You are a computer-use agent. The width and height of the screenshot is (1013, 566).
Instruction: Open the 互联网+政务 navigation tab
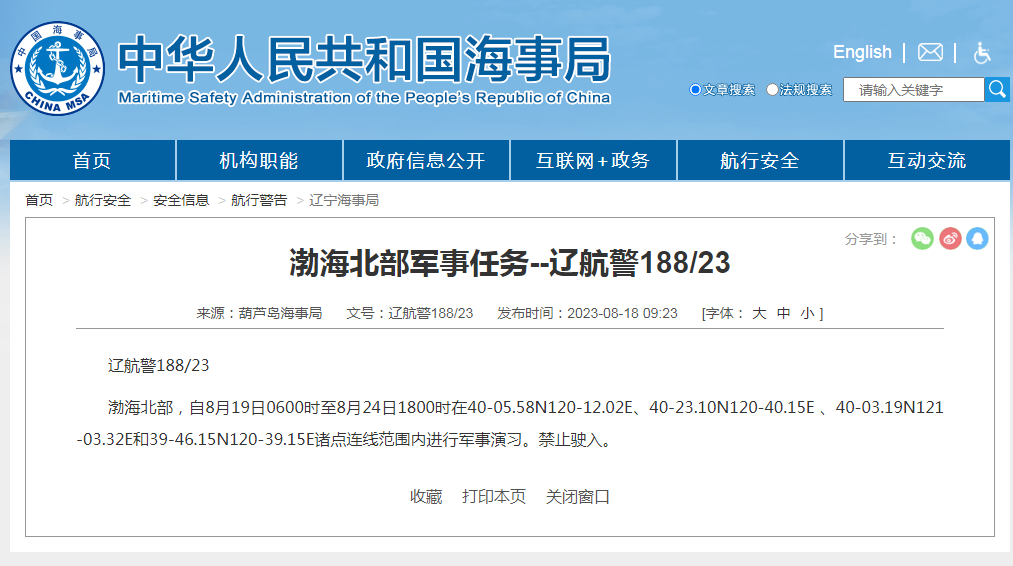pos(593,160)
